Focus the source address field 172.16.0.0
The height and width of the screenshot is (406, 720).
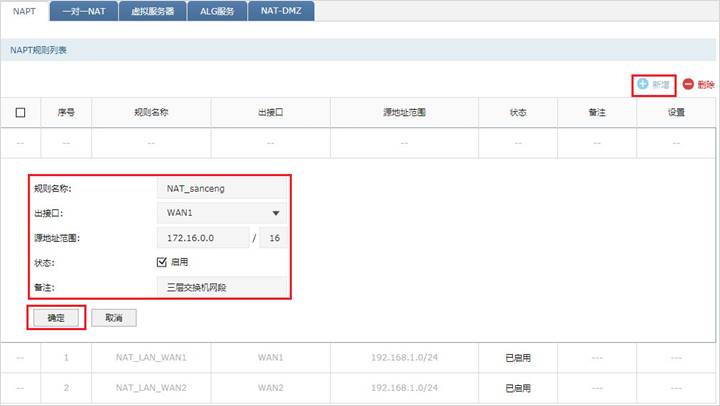pos(203,238)
